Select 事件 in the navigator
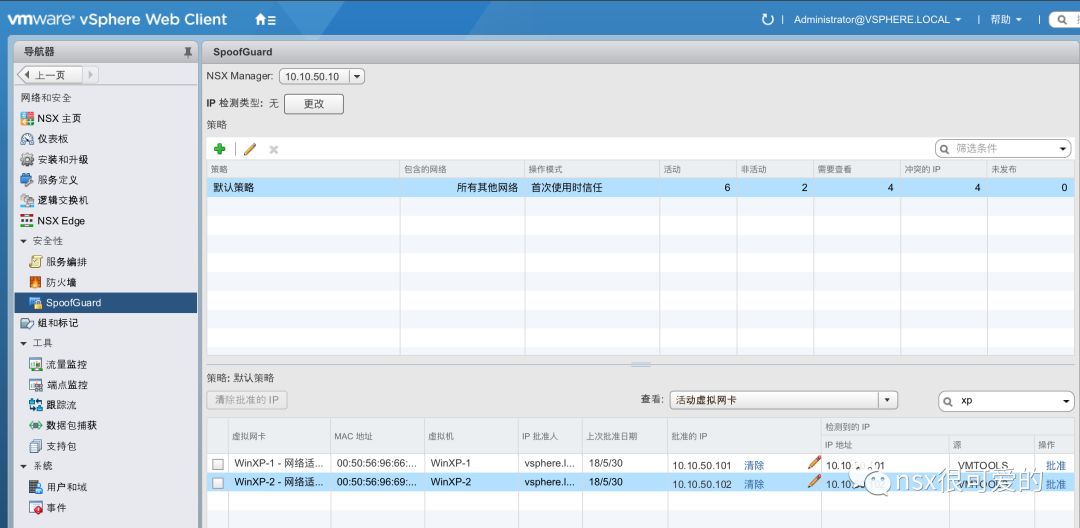The width and height of the screenshot is (1080, 528). [x=56, y=507]
